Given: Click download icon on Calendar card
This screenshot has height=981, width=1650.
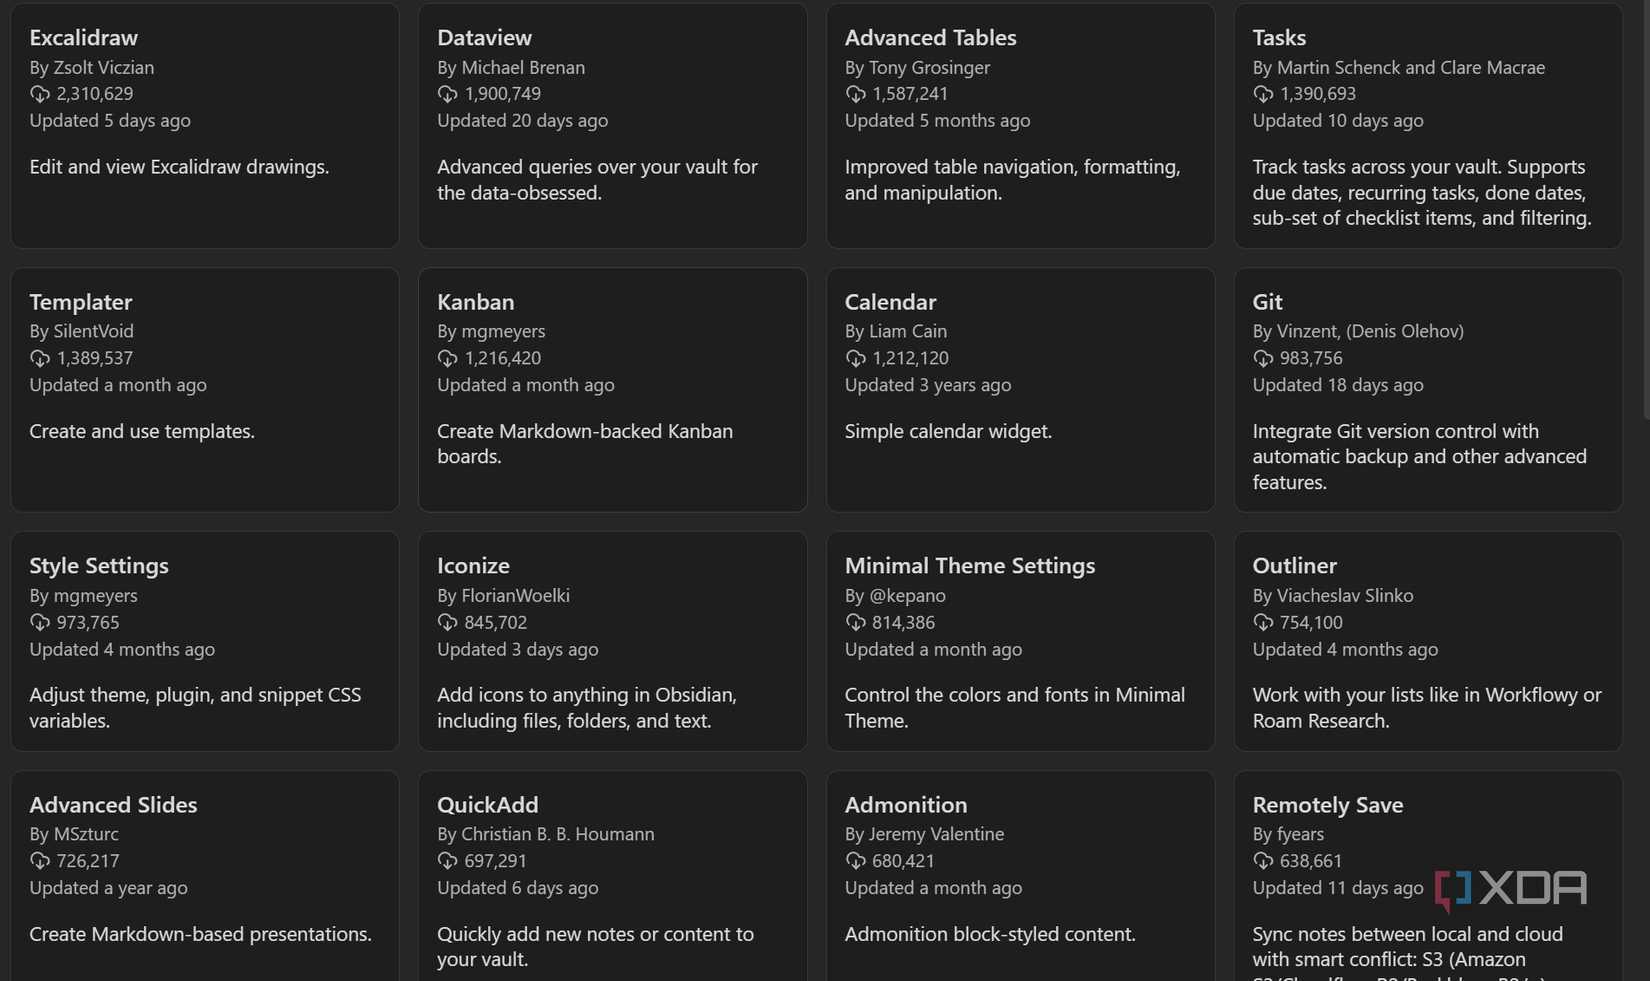Looking at the screenshot, I should [x=855, y=358].
